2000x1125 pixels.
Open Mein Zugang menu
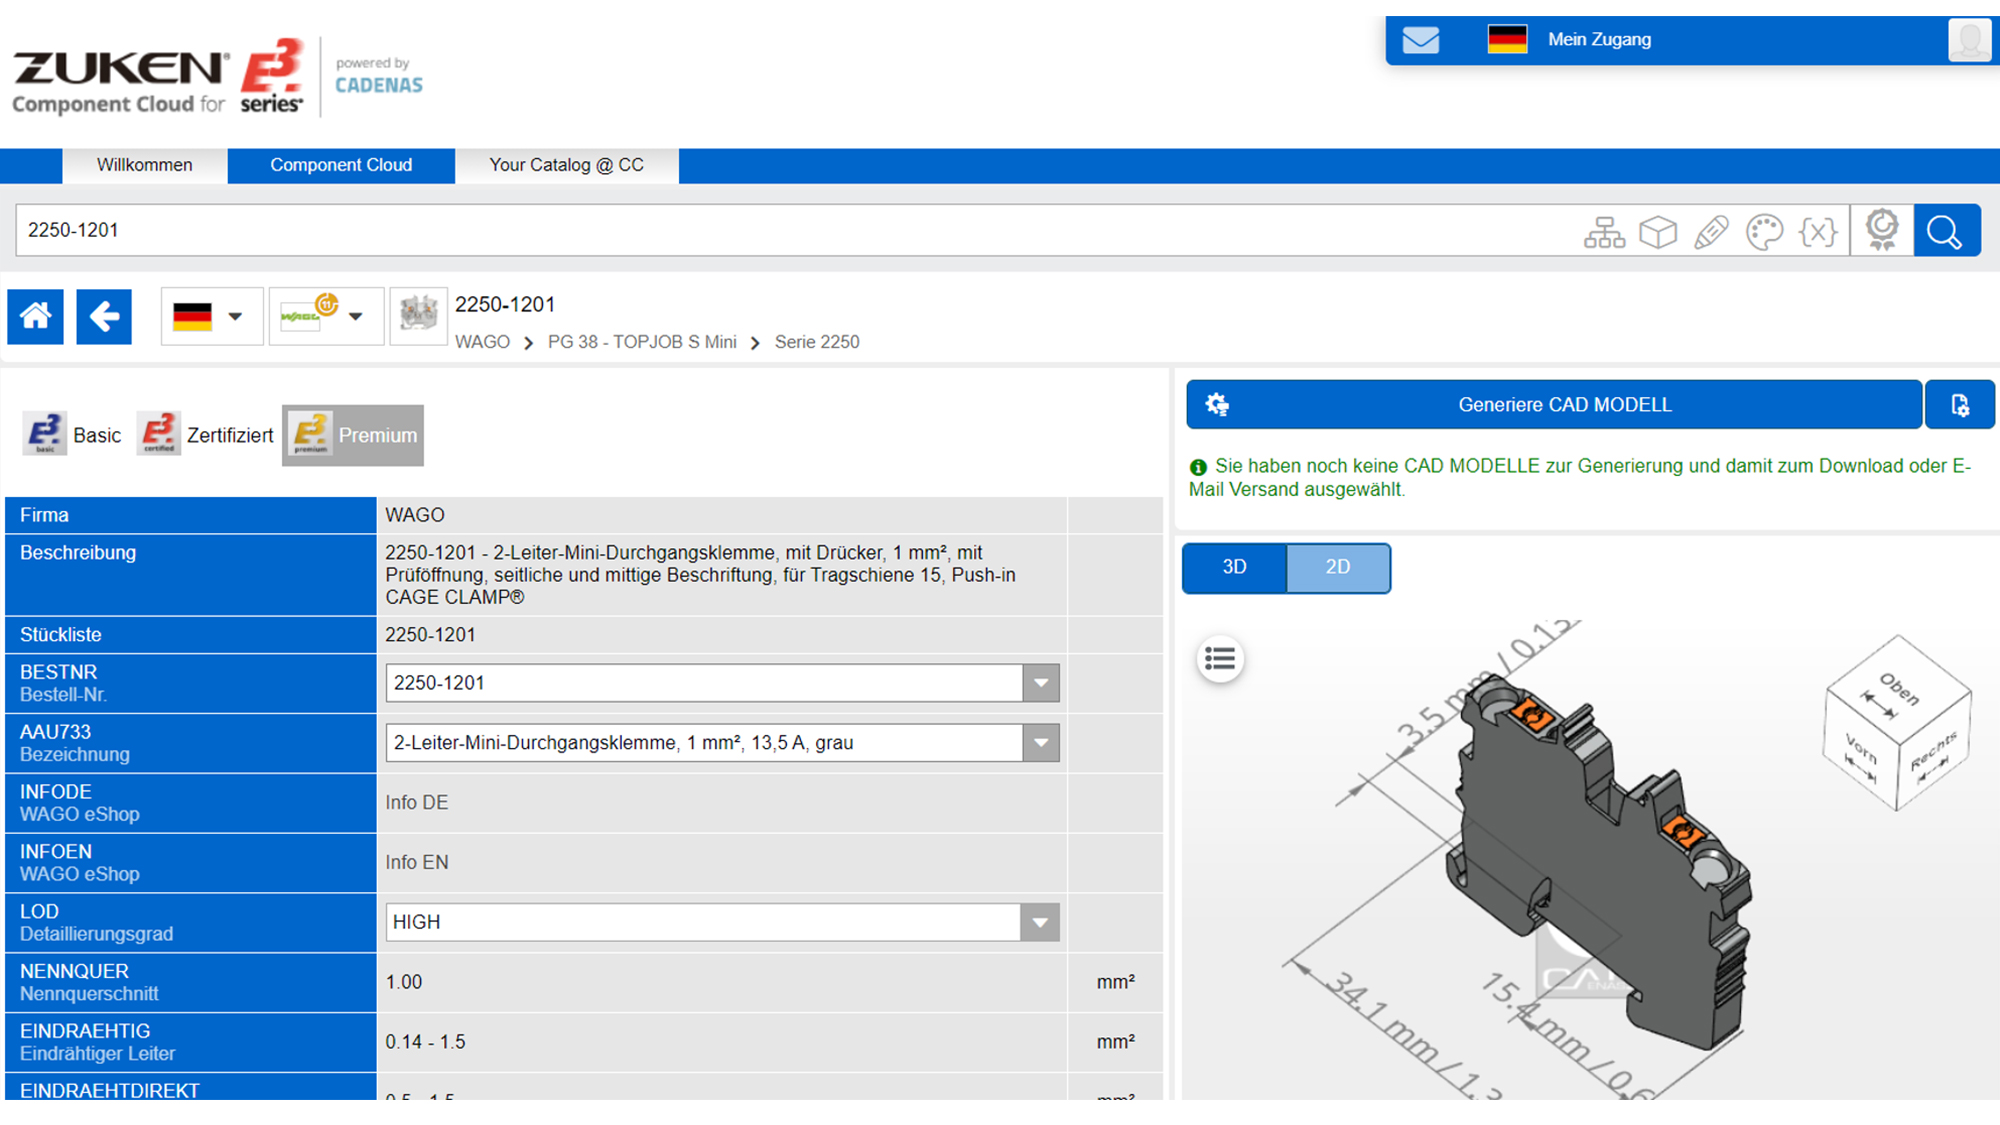tap(1599, 40)
